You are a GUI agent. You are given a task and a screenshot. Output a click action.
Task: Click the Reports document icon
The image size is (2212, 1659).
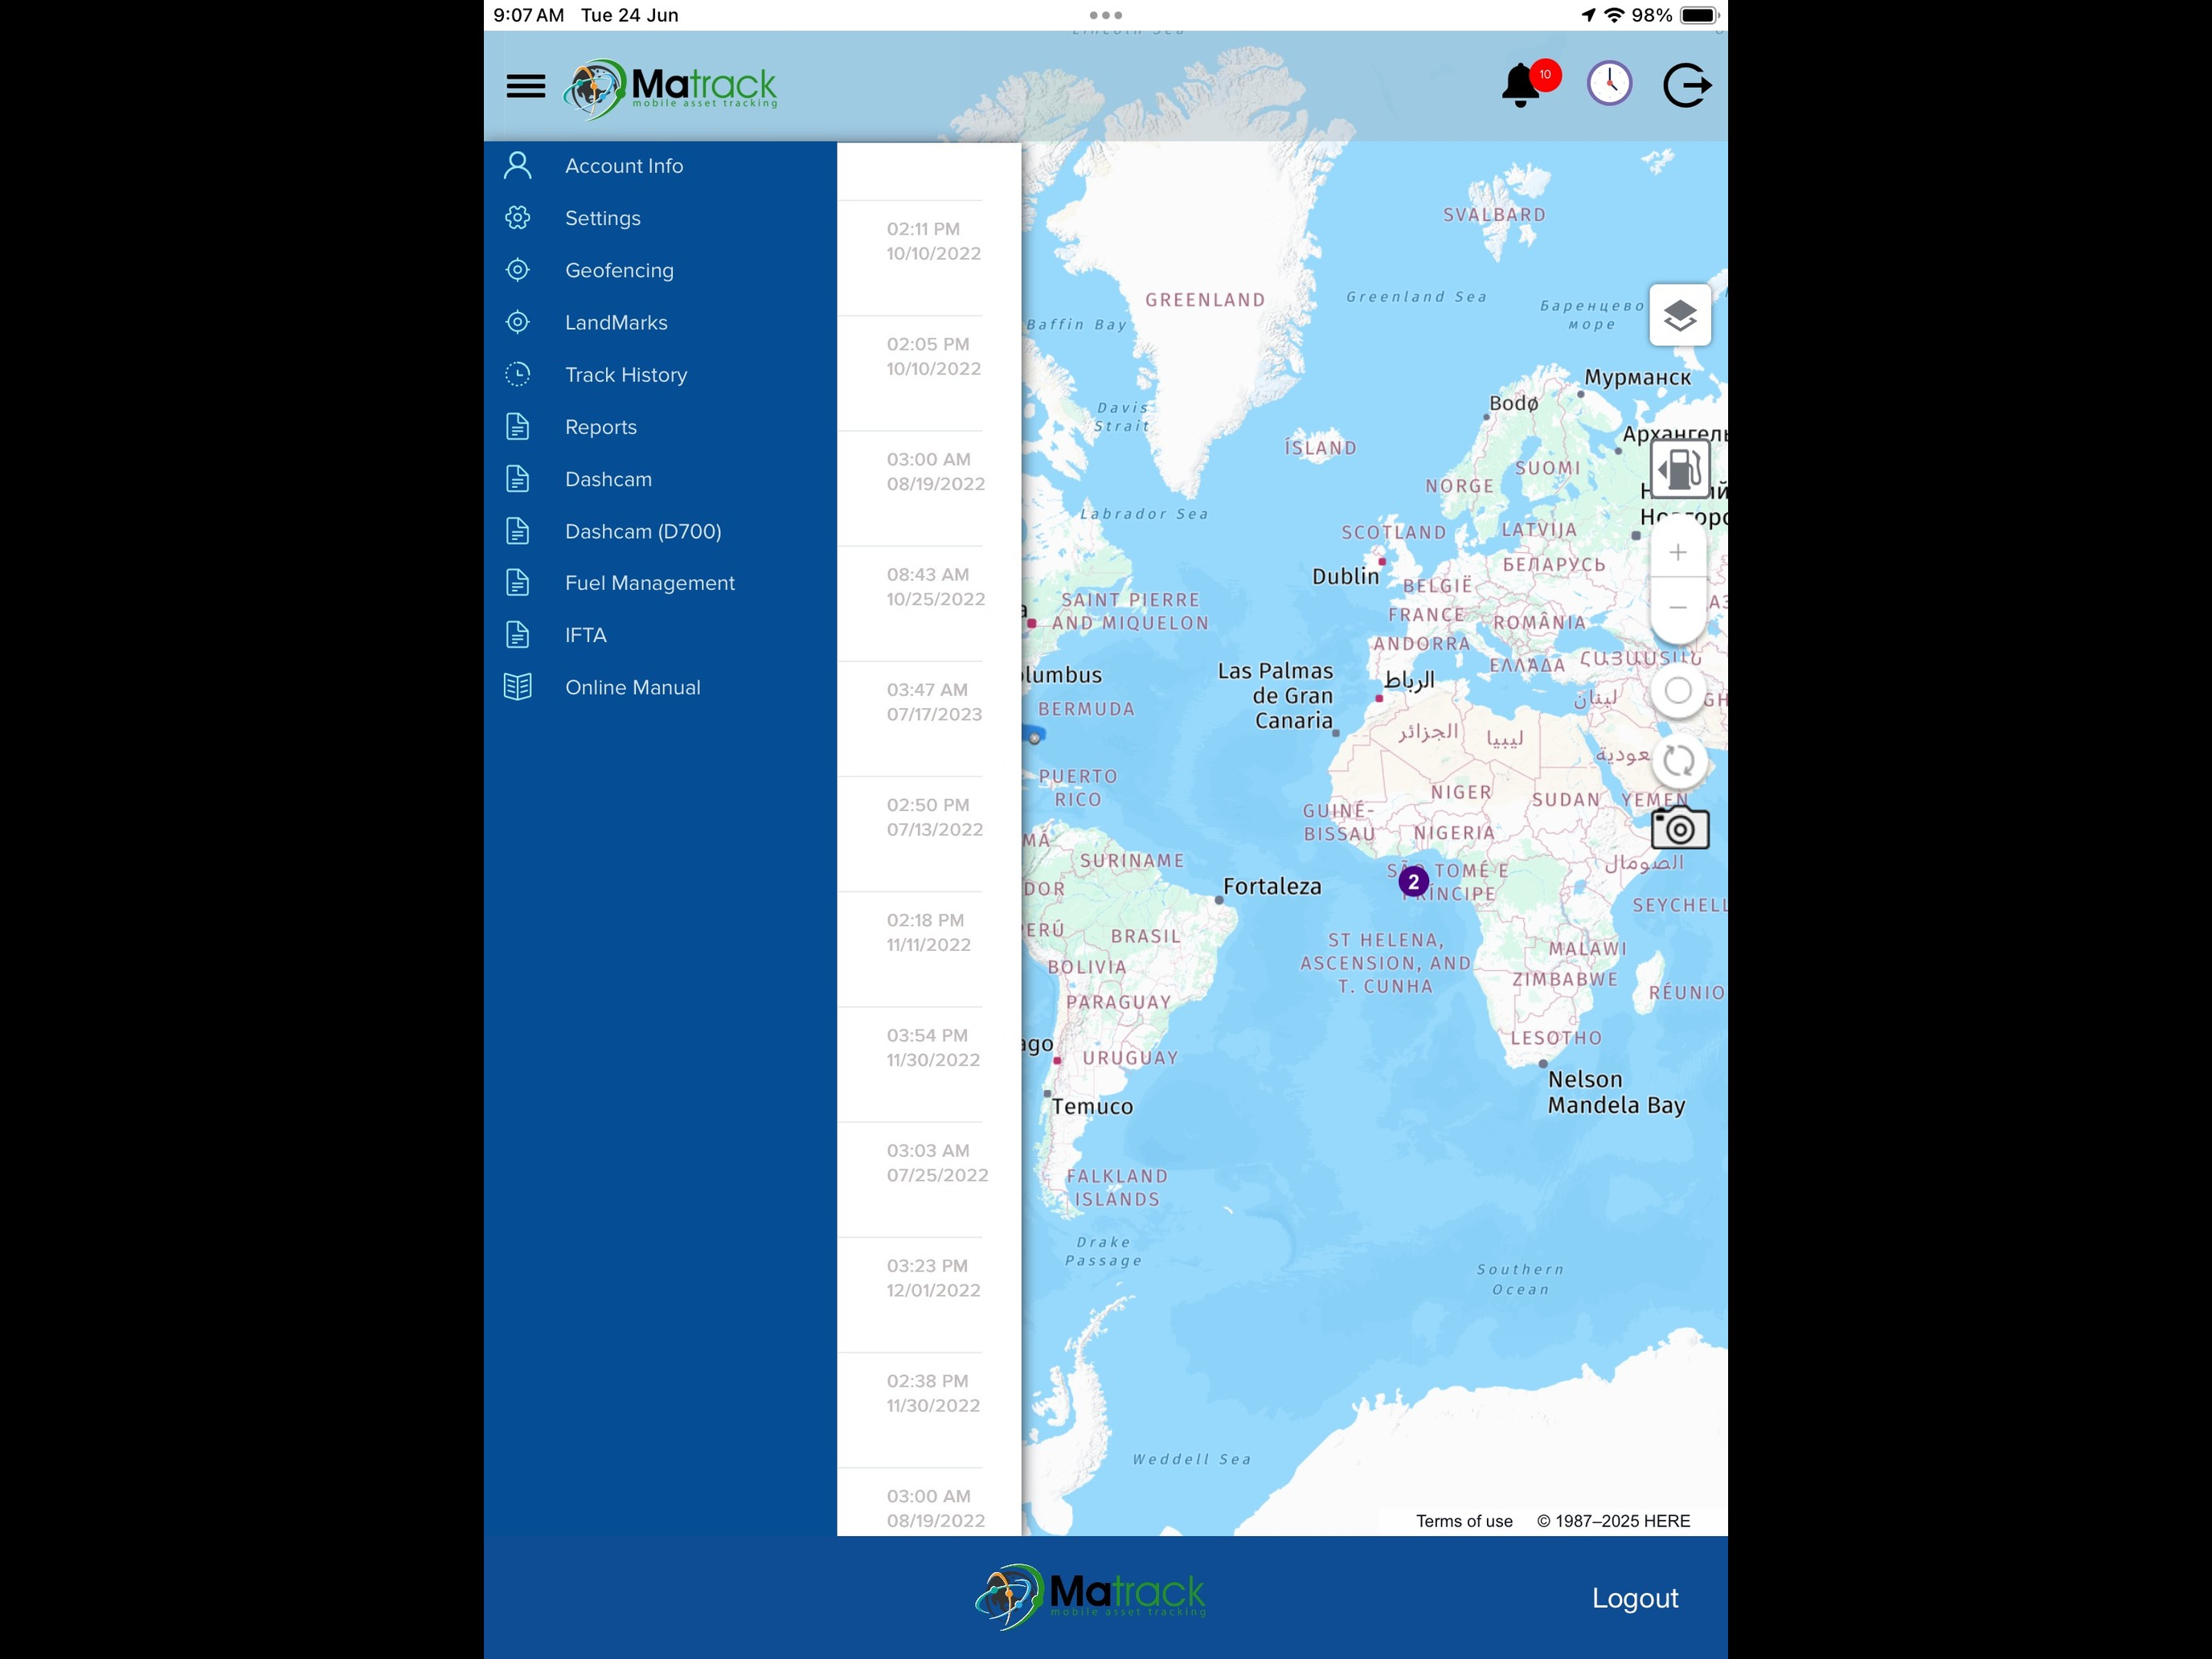pos(517,426)
